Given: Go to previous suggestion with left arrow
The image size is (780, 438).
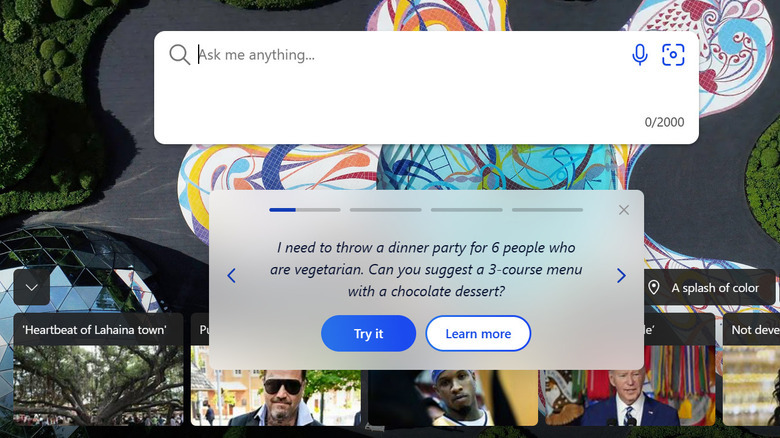Looking at the screenshot, I should [x=231, y=275].
